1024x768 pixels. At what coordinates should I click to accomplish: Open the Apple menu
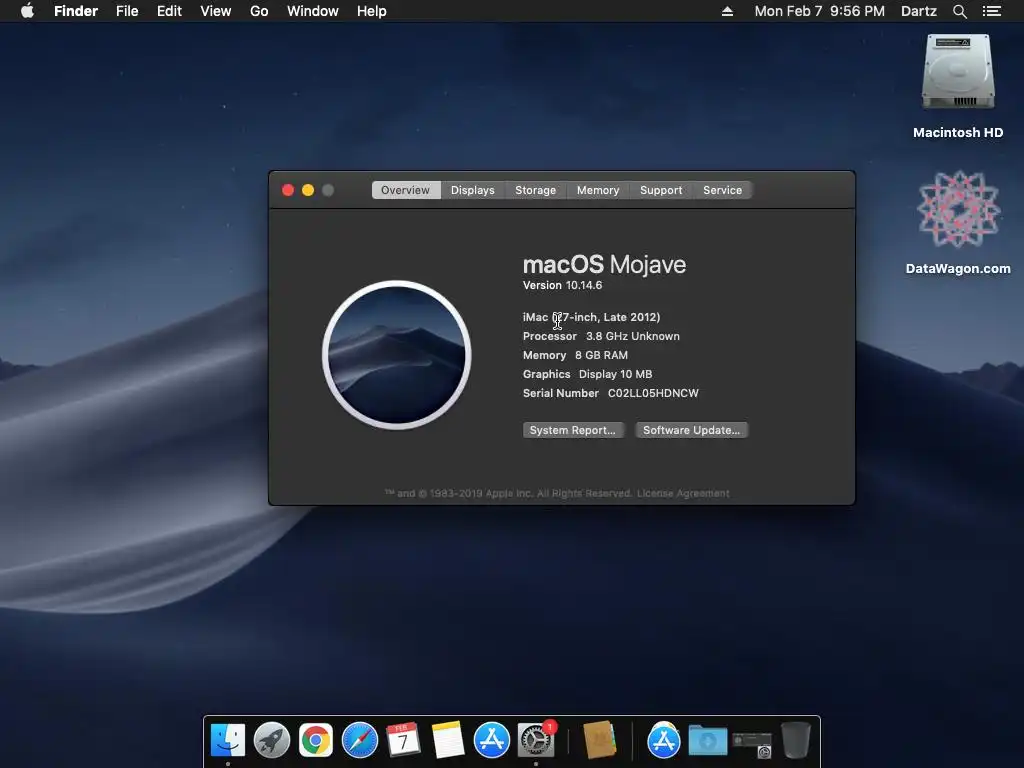pyautogui.click(x=27, y=11)
